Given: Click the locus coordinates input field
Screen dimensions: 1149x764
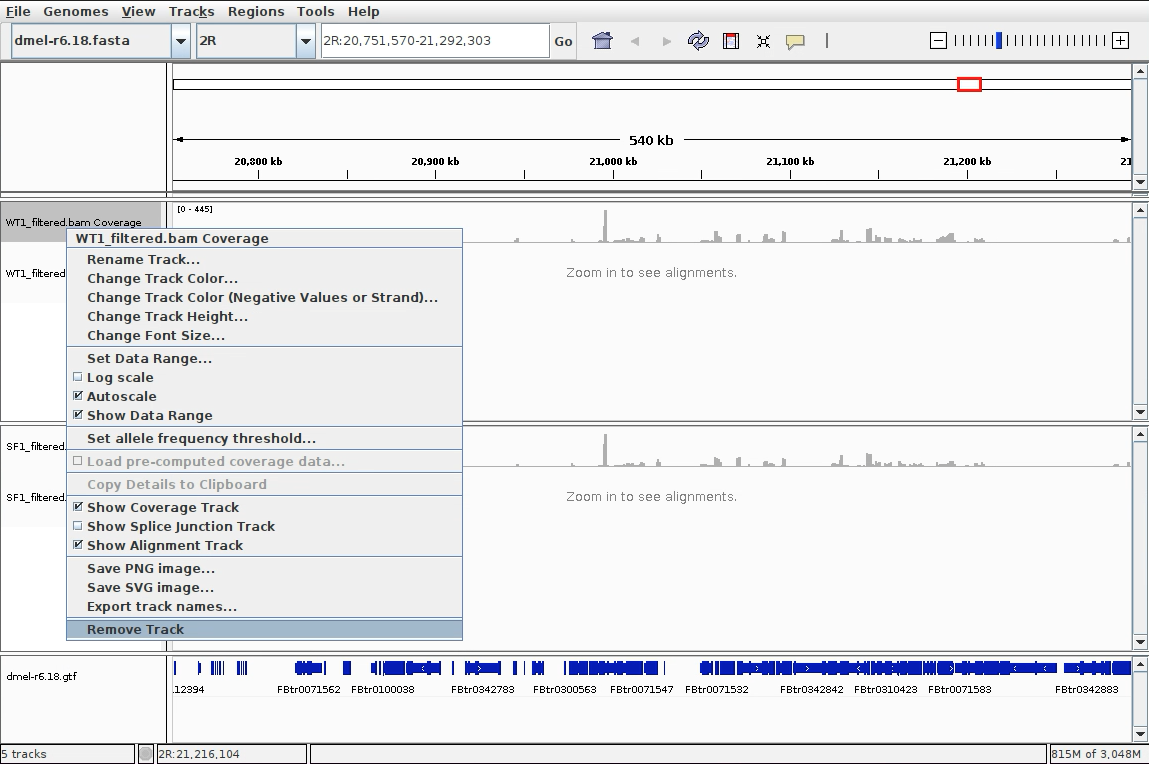Looking at the screenshot, I should click(x=434, y=41).
